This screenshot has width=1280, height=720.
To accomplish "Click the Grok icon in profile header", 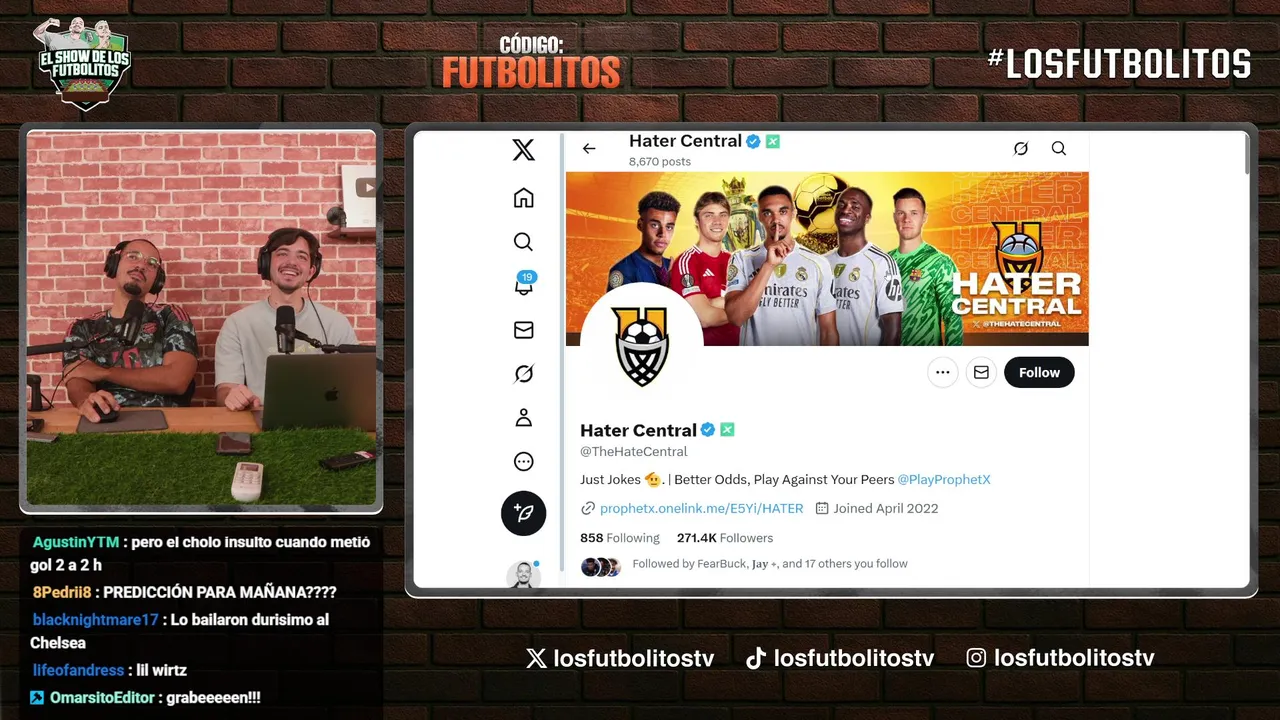I will [1020, 148].
